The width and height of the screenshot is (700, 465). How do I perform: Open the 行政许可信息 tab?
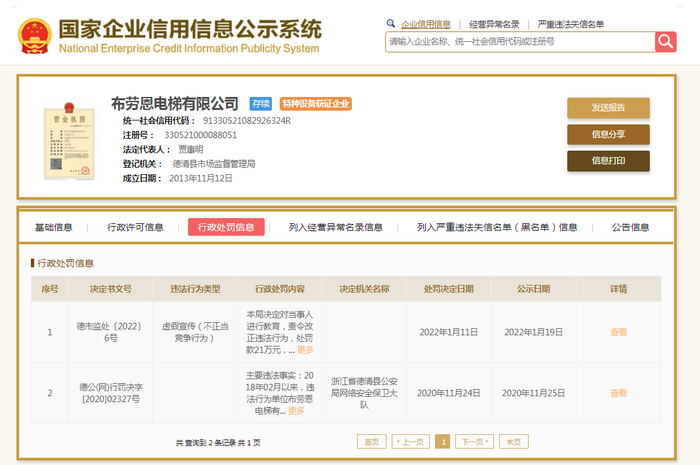coord(135,227)
